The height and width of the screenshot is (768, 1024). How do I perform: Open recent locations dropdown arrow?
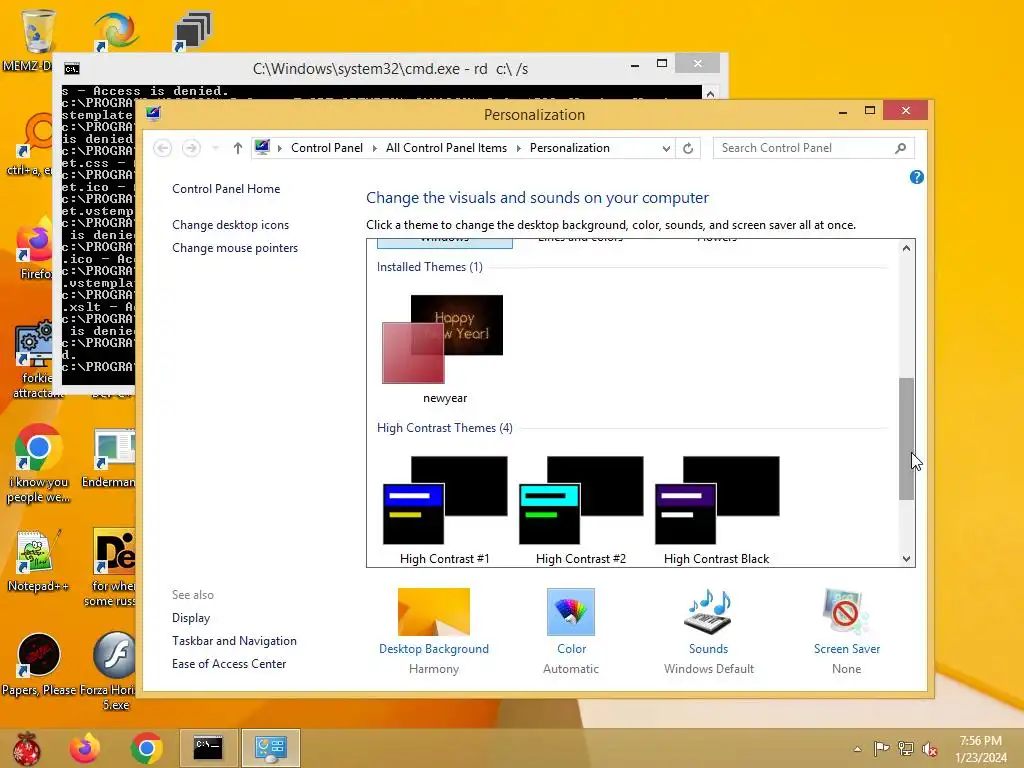(216, 148)
